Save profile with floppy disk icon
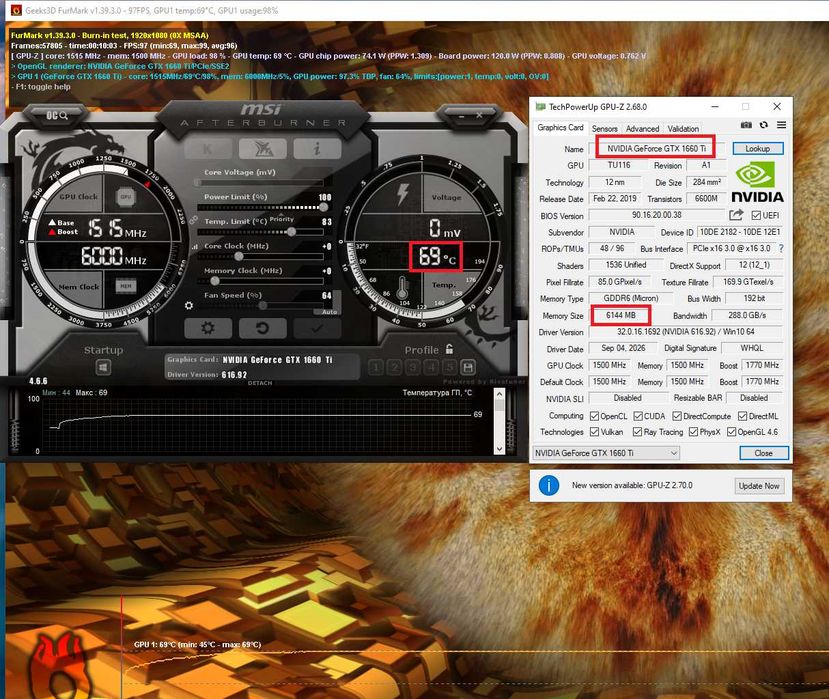This screenshot has width=829, height=699. click(x=468, y=367)
